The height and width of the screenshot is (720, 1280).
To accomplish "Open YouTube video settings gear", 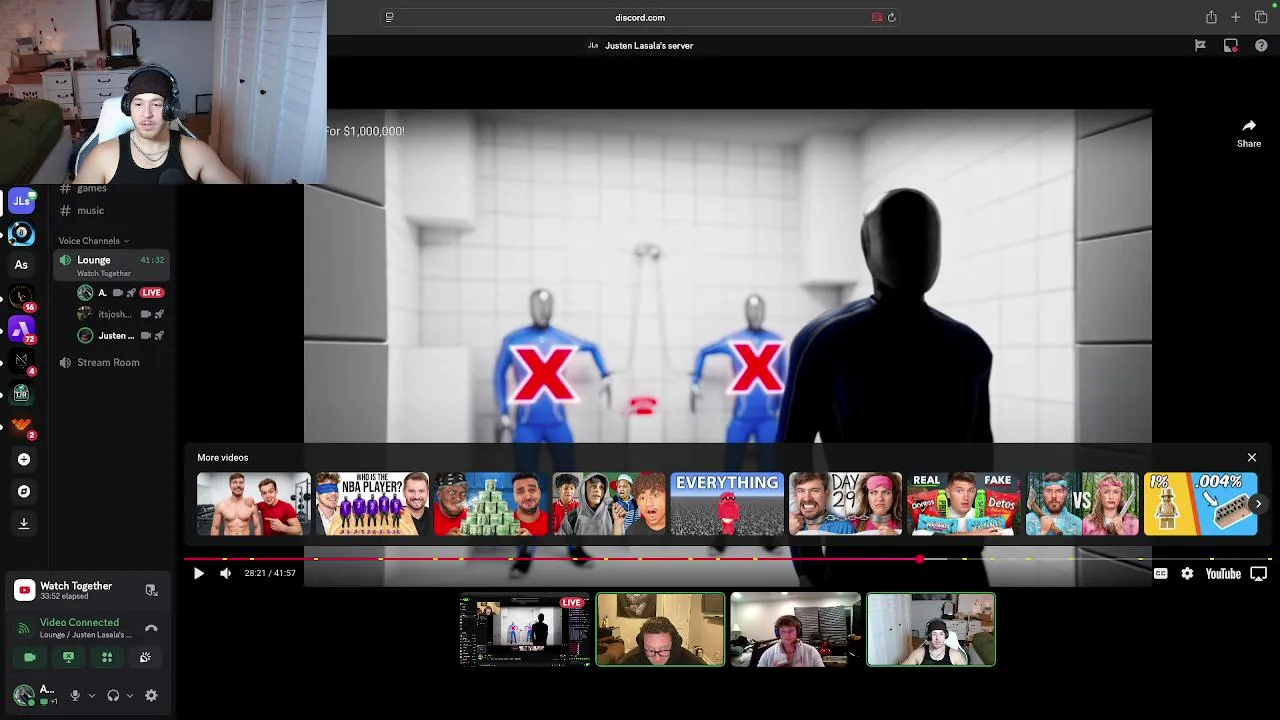I will (1187, 573).
